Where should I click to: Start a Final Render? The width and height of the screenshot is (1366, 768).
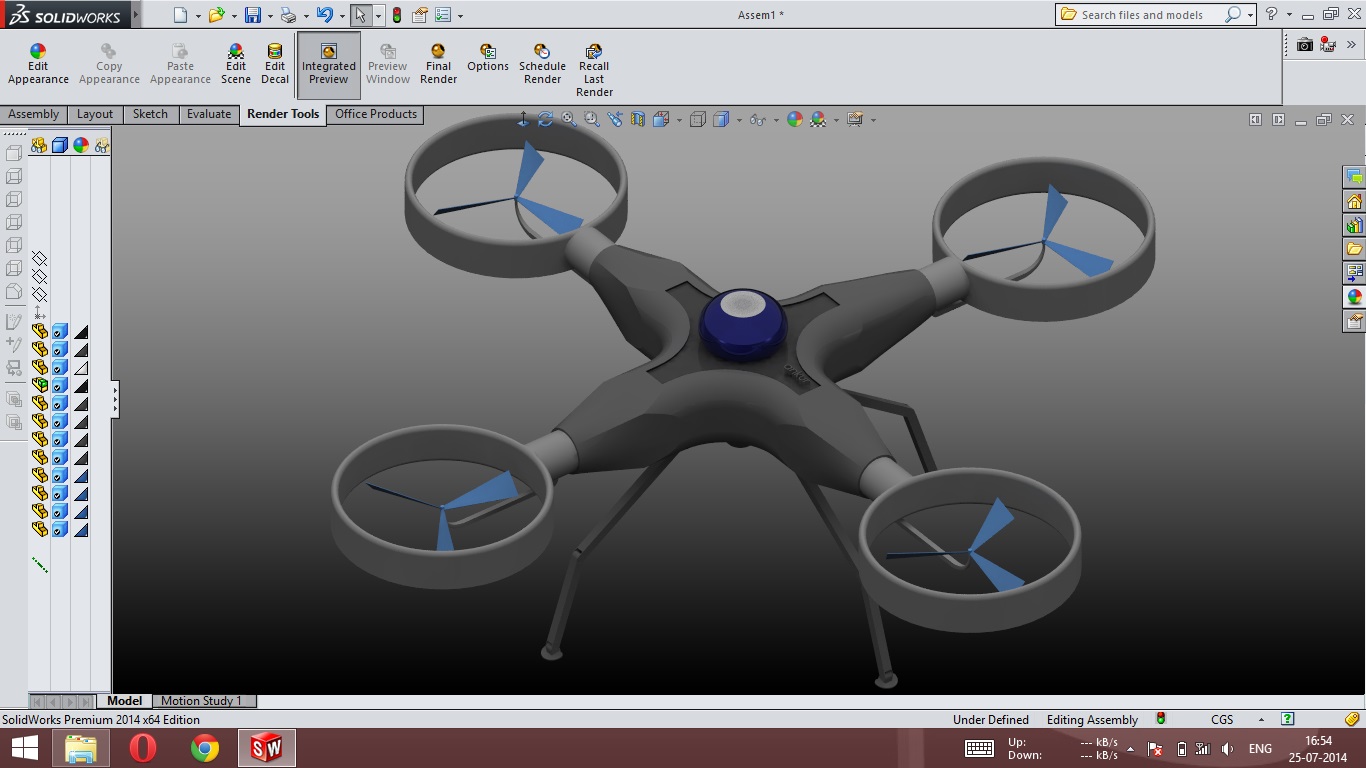(438, 64)
